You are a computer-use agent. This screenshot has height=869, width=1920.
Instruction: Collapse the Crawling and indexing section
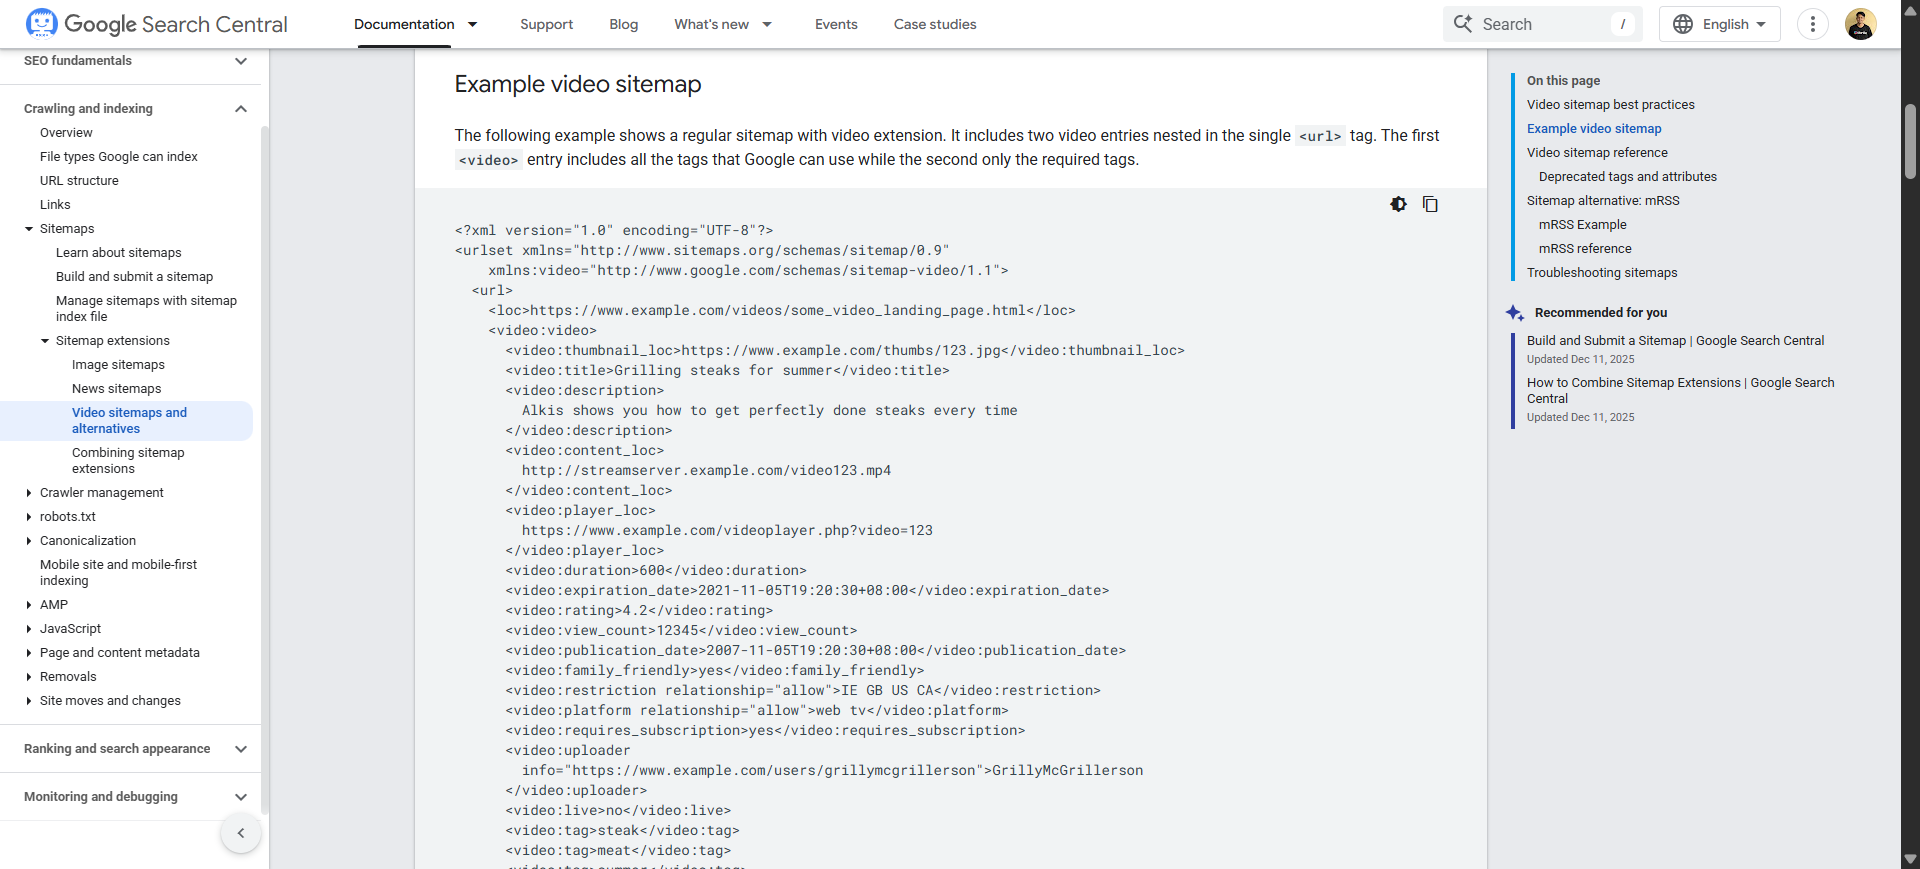[241, 109]
